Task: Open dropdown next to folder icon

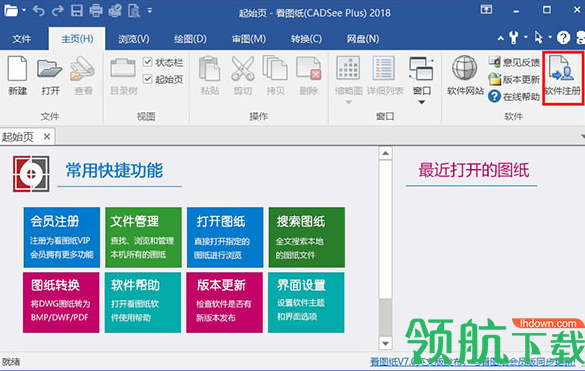Action: tap(24, 10)
